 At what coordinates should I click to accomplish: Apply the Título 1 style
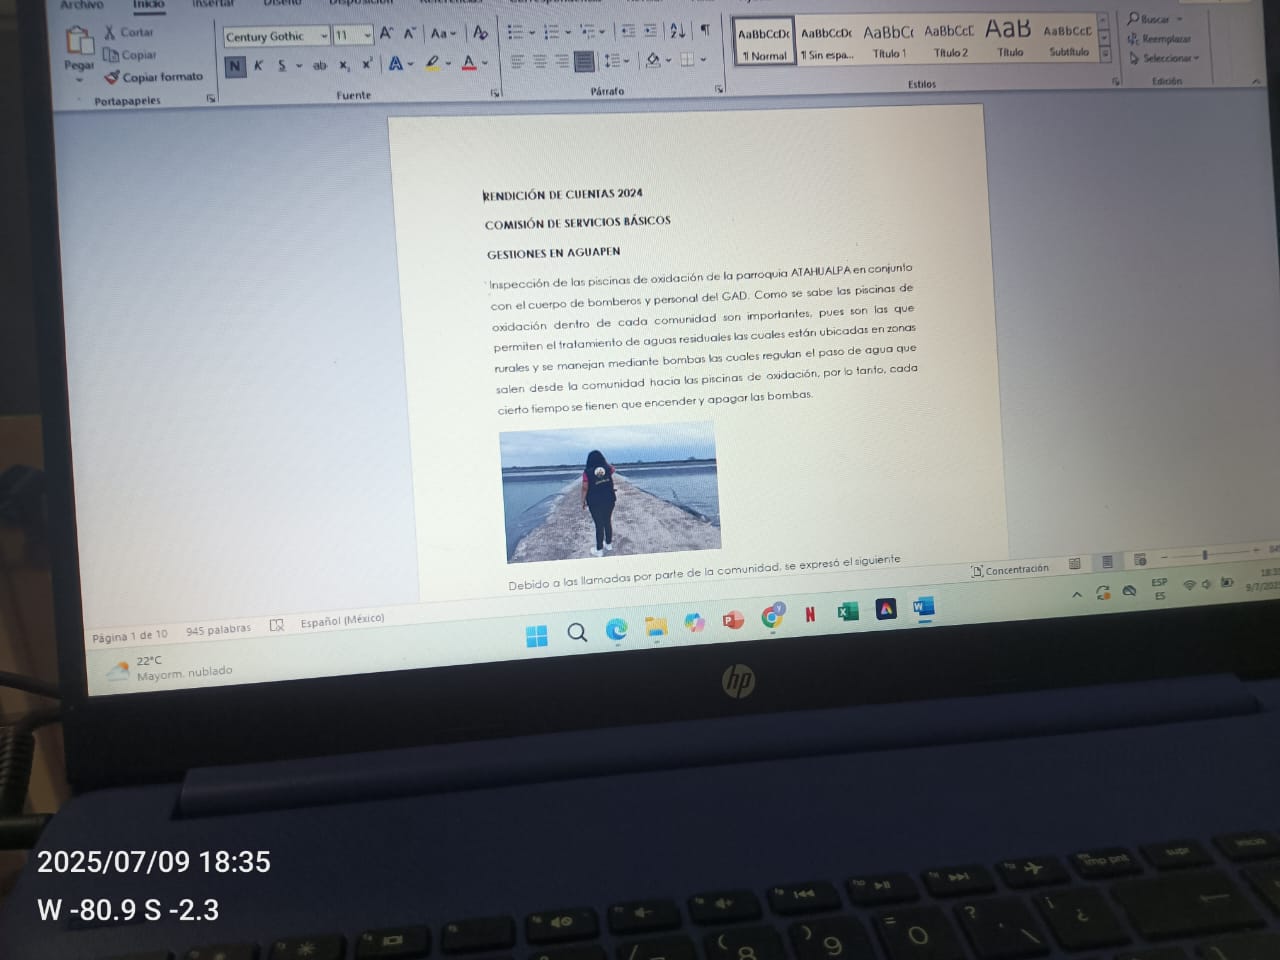[x=888, y=42]
